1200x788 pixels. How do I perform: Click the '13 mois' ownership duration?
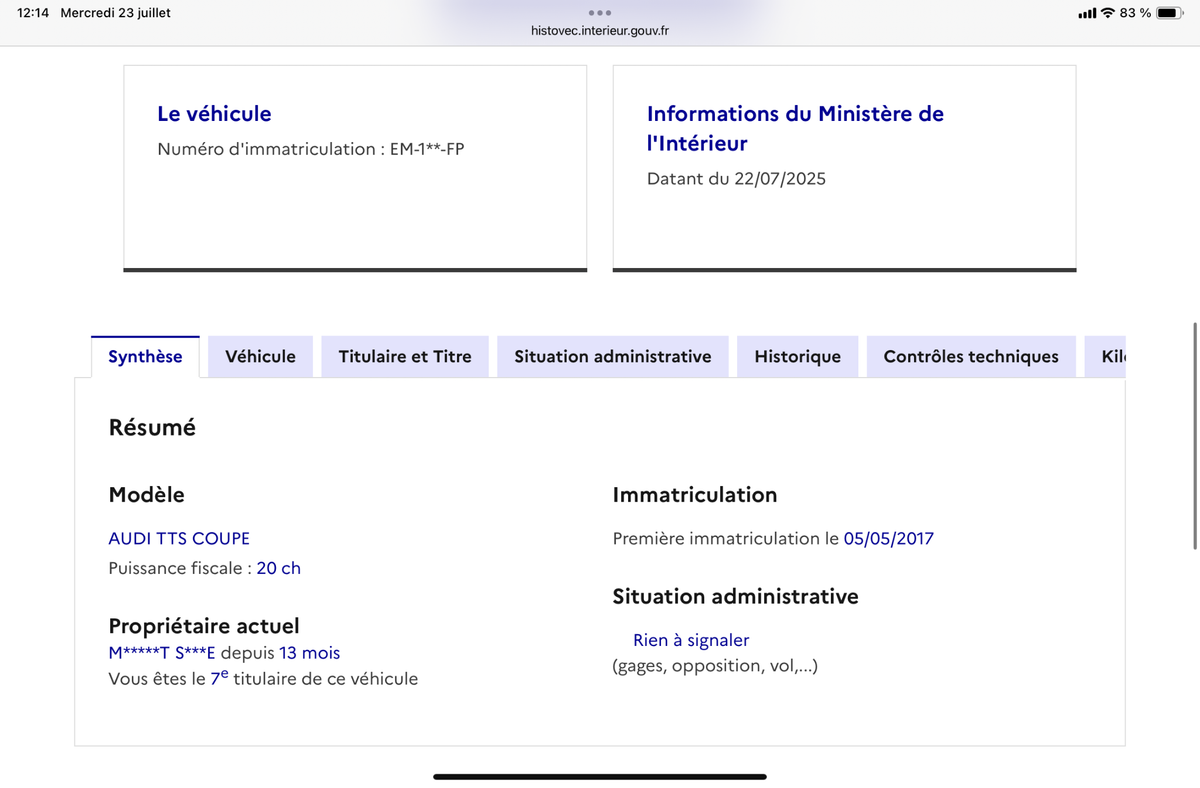309,653
